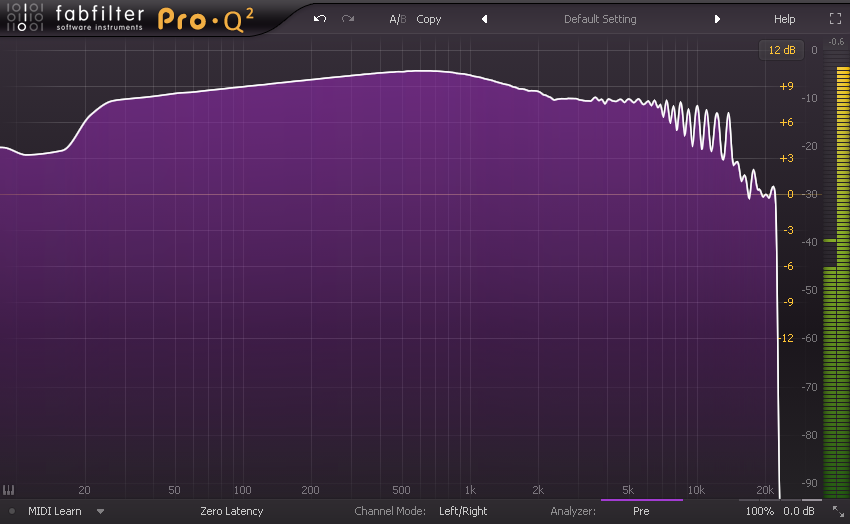Open the MIDI Learn dropdown arrow
The height and width of the screenshot is (524, 850).
(x=100, y=511)
